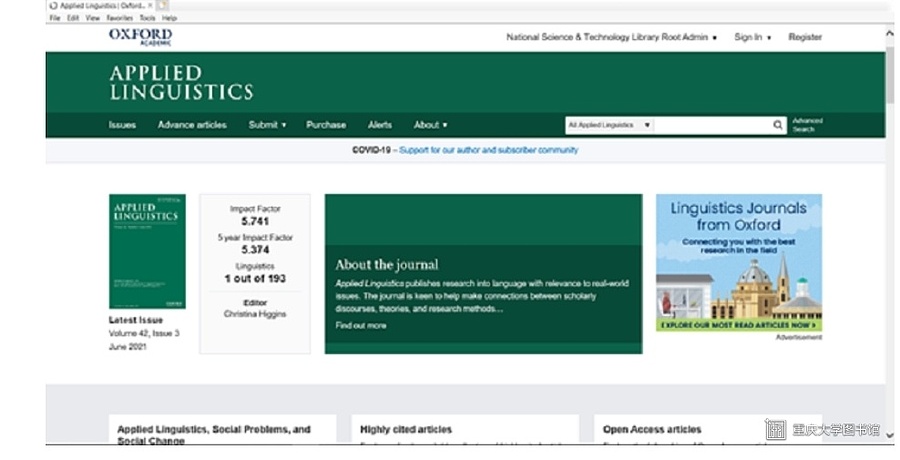Viewport: 900px width, 460px height.
Task: Expand the All Applied Linguistics search scope dropdown
Action: (609, 125)
